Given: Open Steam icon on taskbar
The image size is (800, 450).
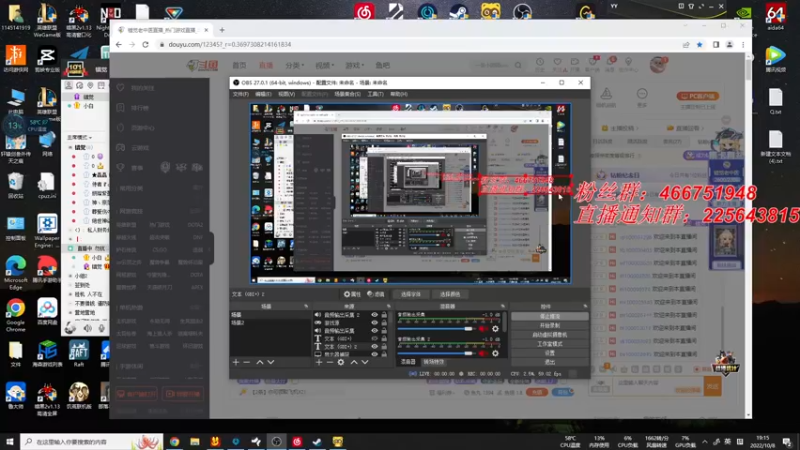Looking at the screenshot, I should click(317, 441).
